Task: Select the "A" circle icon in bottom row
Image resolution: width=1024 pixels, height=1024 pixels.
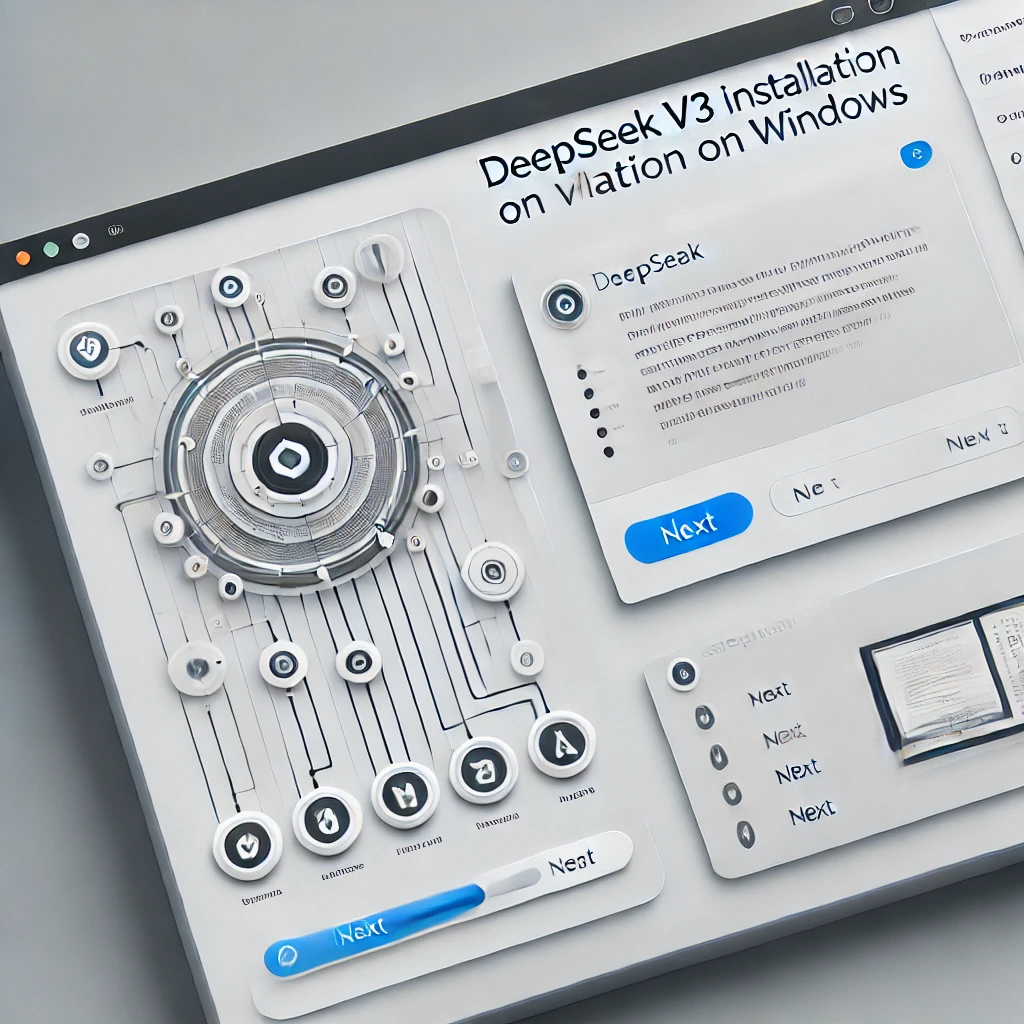Action: 562,744
